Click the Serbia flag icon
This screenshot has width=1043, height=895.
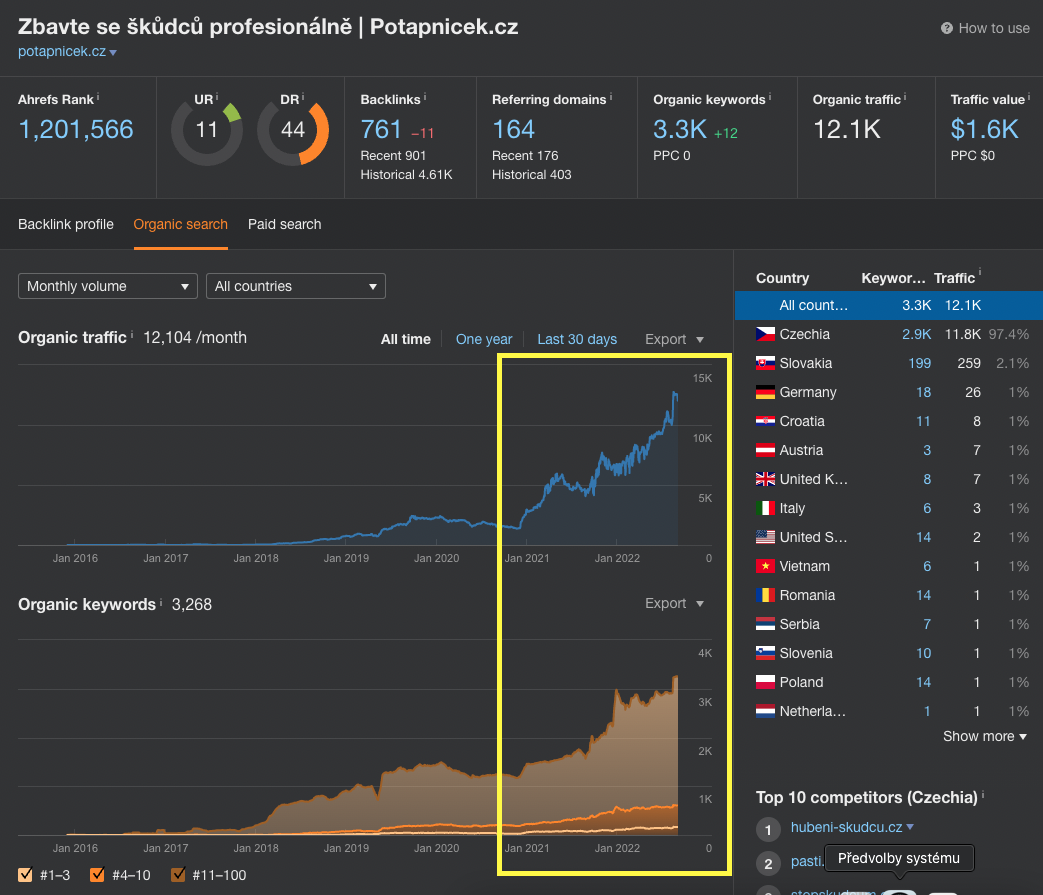coord(765,624)
